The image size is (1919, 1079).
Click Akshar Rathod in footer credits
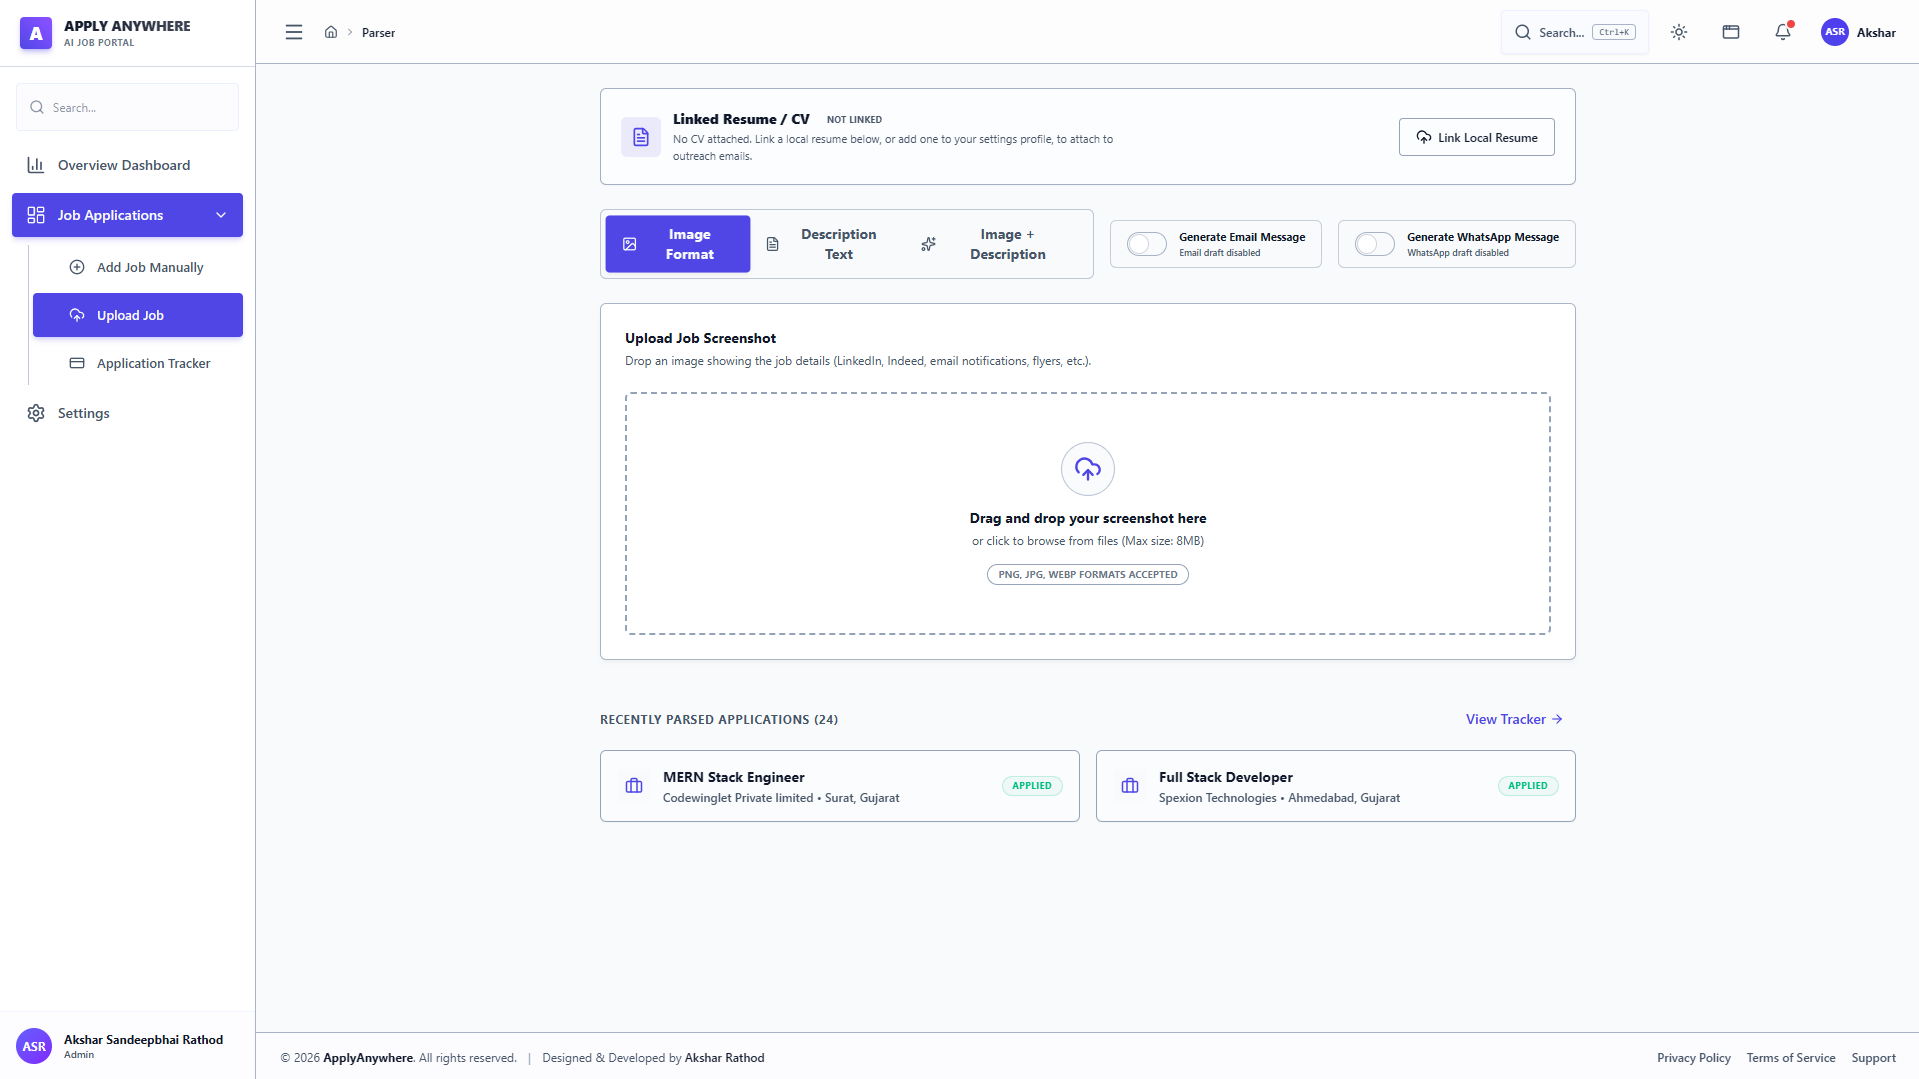pos(724,1057)
